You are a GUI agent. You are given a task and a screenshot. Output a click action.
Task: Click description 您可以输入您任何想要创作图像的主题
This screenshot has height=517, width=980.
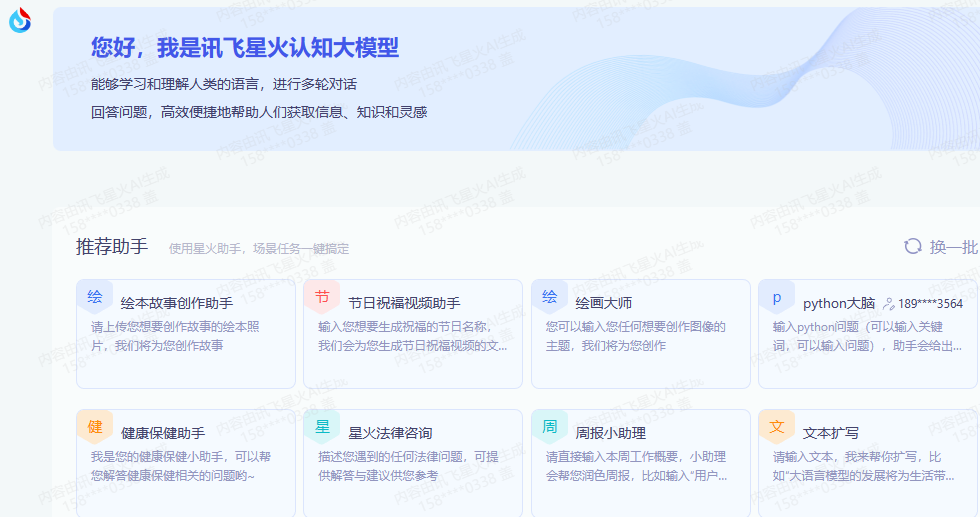tap(636, 336)
